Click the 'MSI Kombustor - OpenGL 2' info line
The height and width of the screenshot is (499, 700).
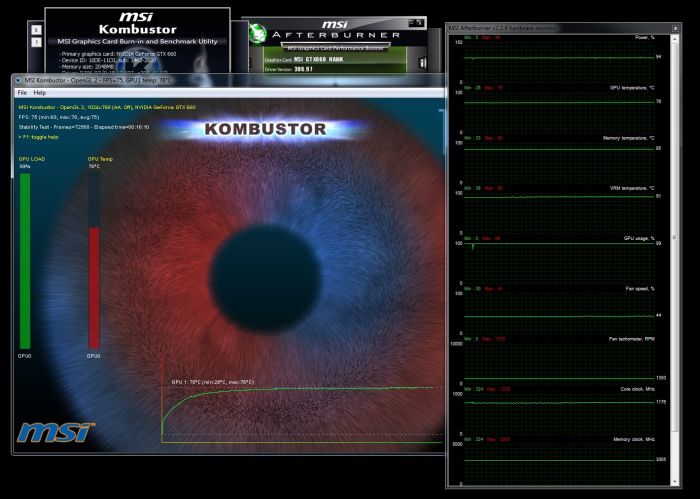[107, 107]
